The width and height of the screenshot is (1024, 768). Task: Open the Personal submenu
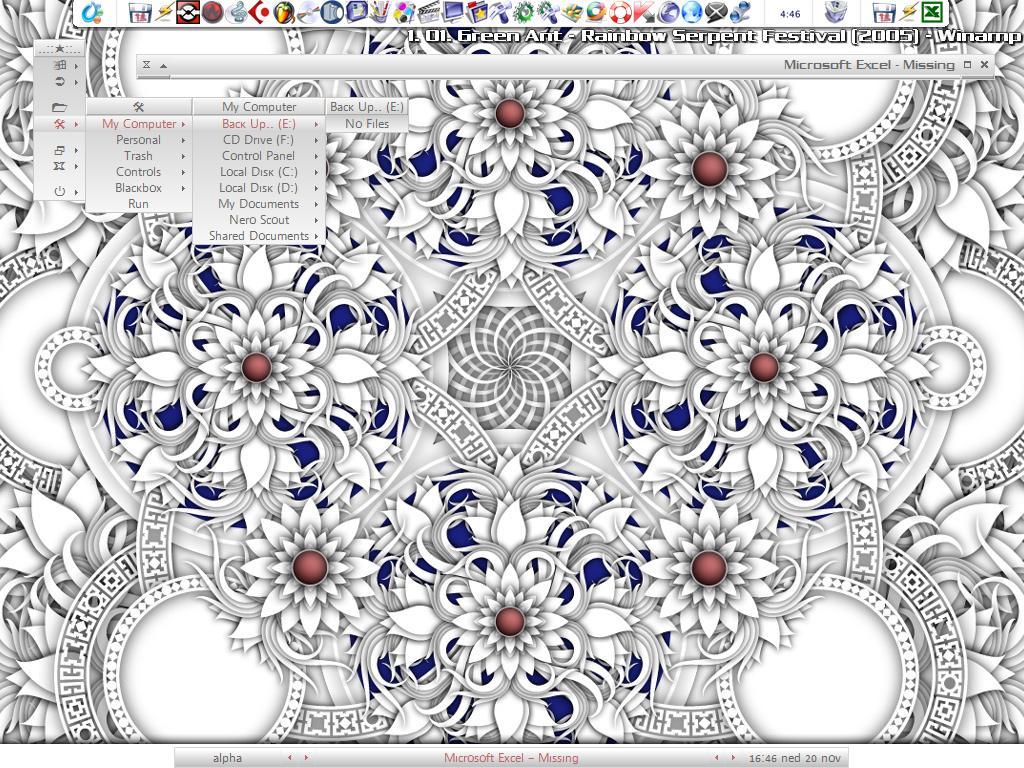138,140
